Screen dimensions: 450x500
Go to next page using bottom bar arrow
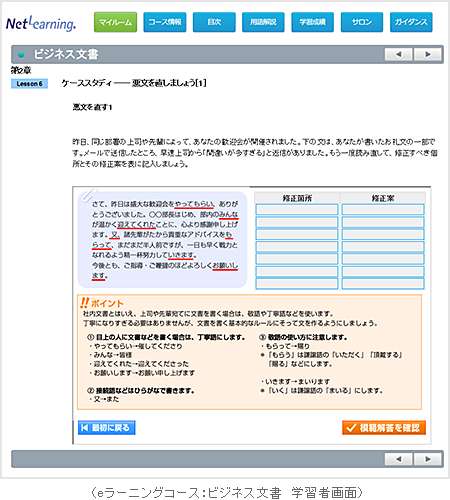click(428, 459)
